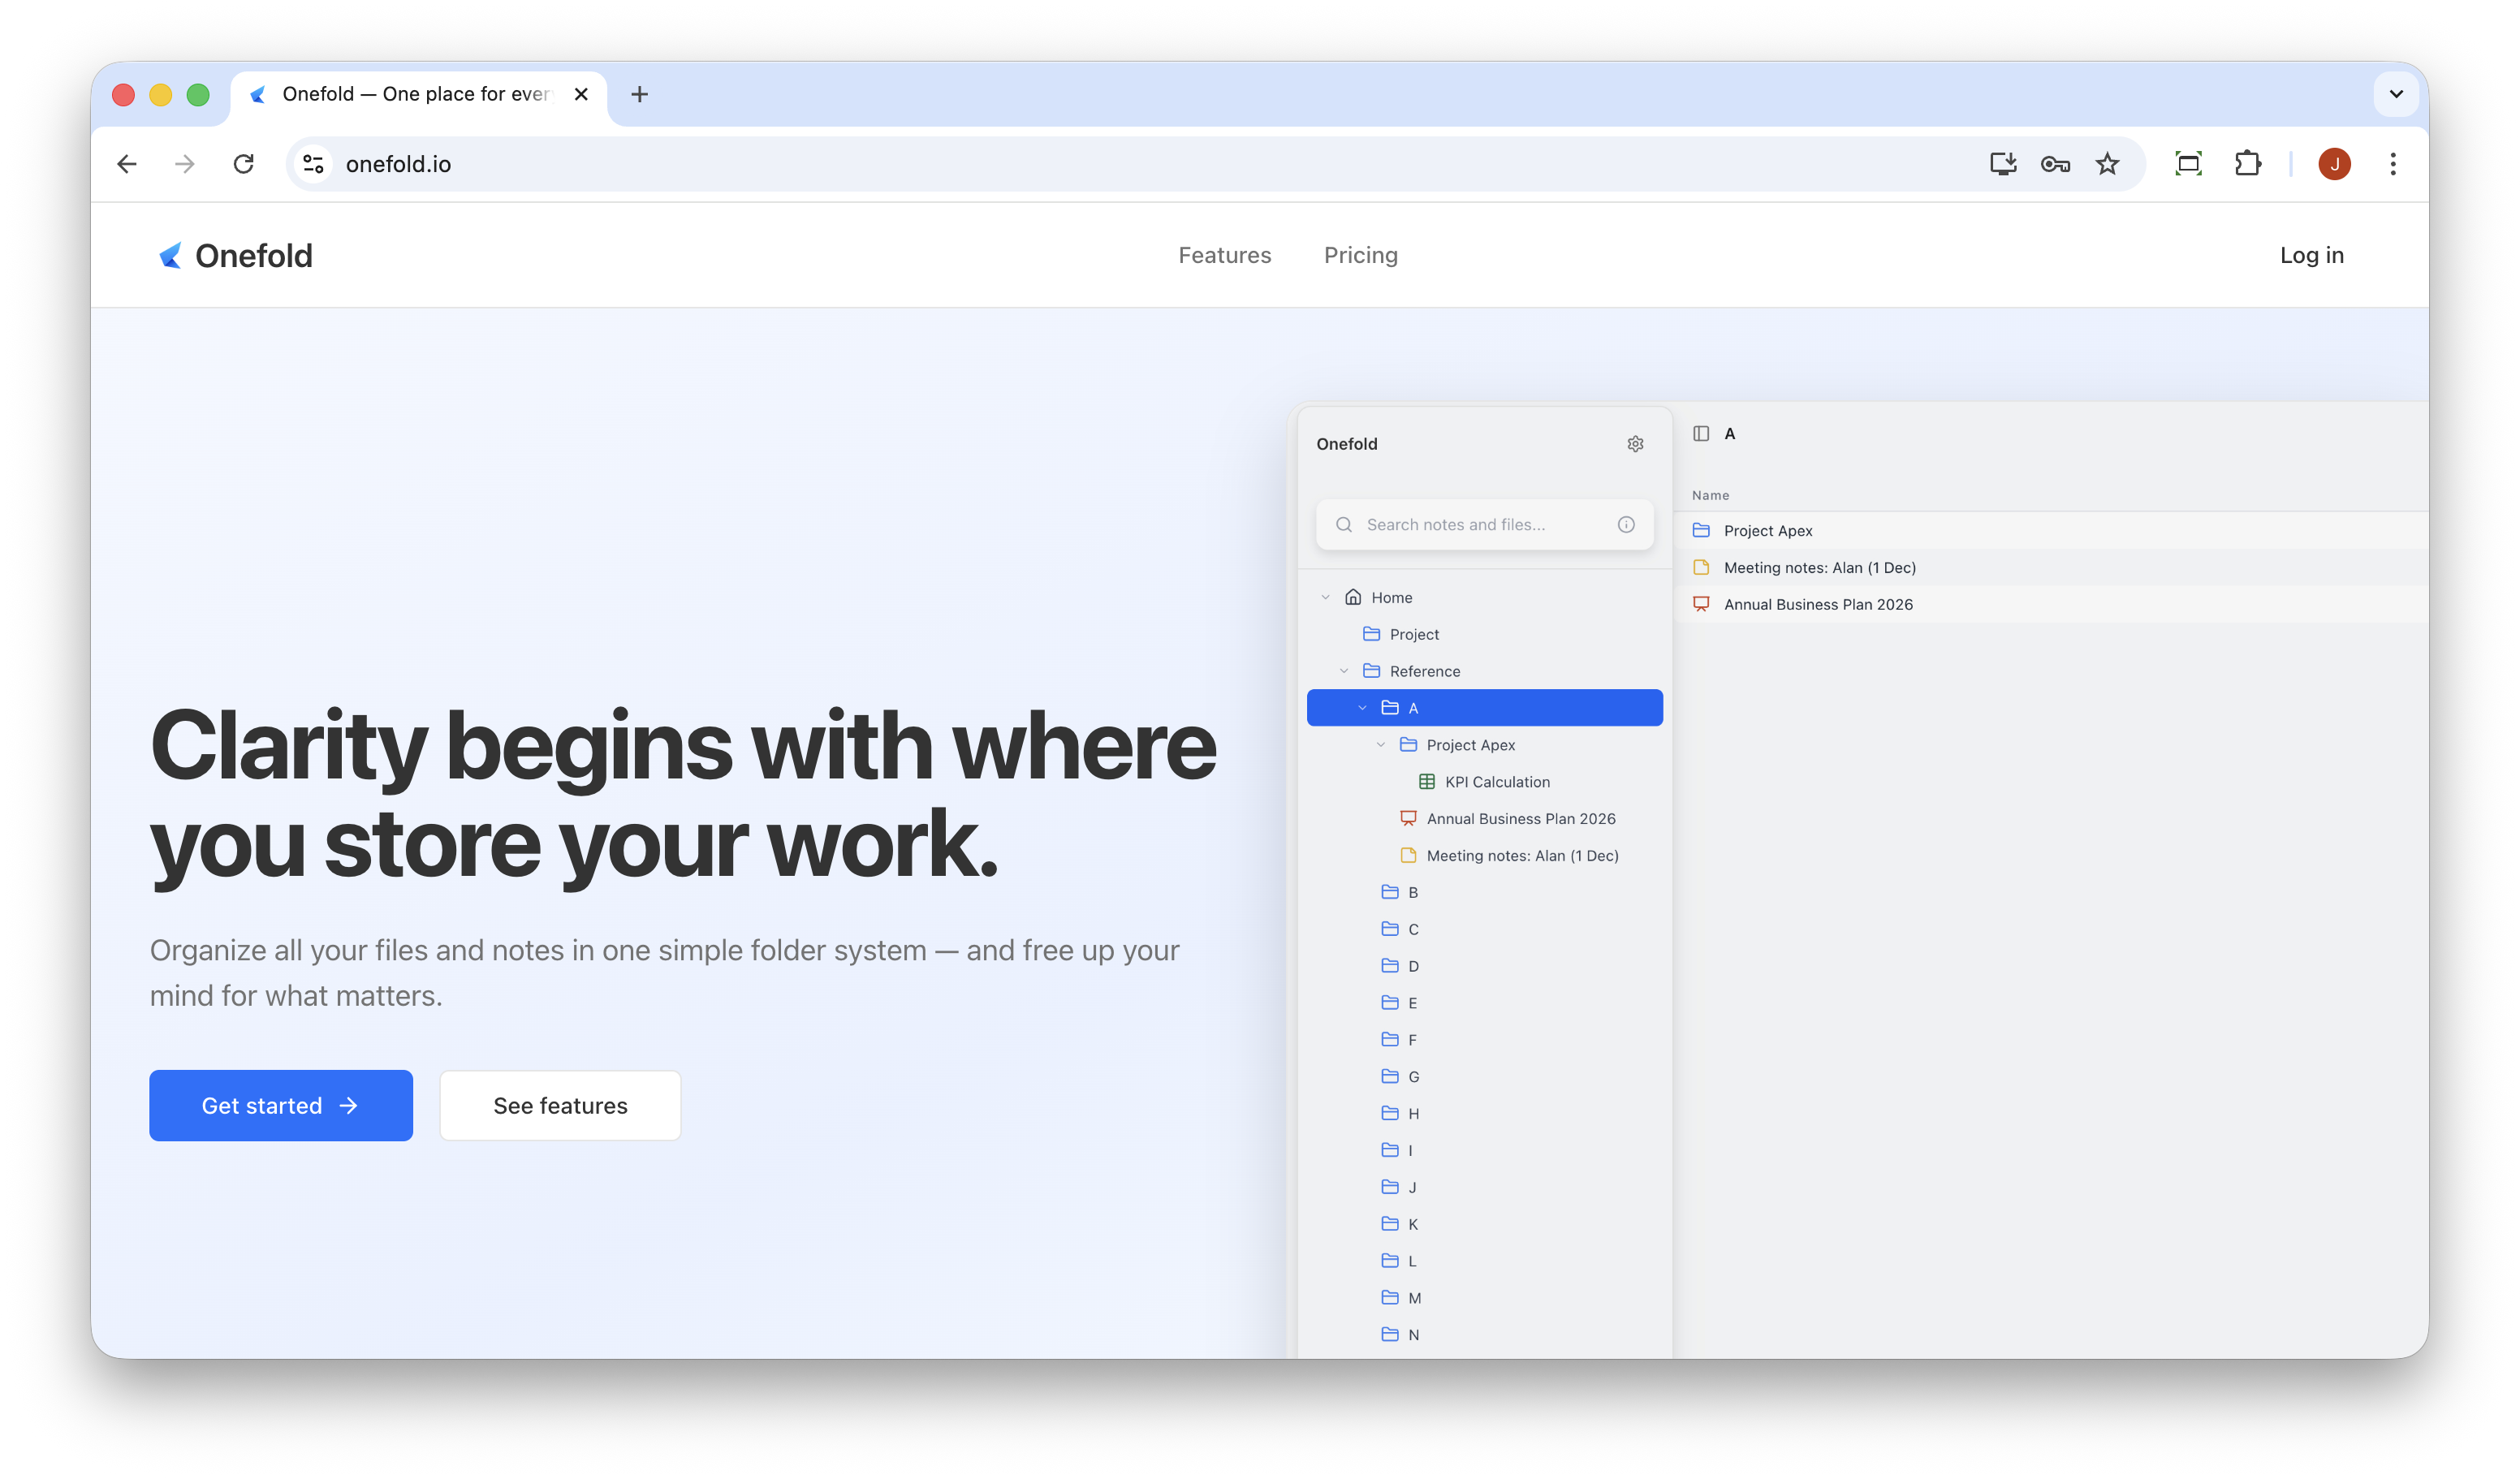
Task: Click the settings gear in Onefold sidebar
Action: point(1635,444)
